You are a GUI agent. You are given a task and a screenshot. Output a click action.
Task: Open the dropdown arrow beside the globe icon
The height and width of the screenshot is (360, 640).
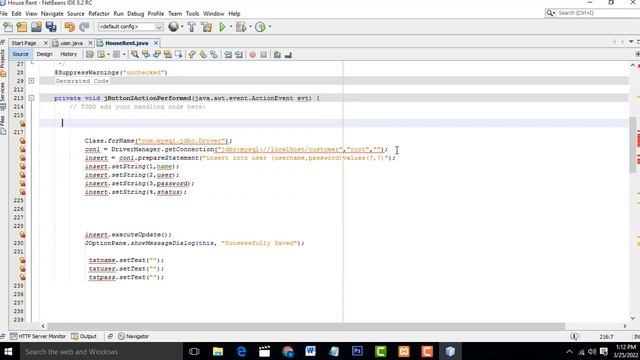coord(182,27)
